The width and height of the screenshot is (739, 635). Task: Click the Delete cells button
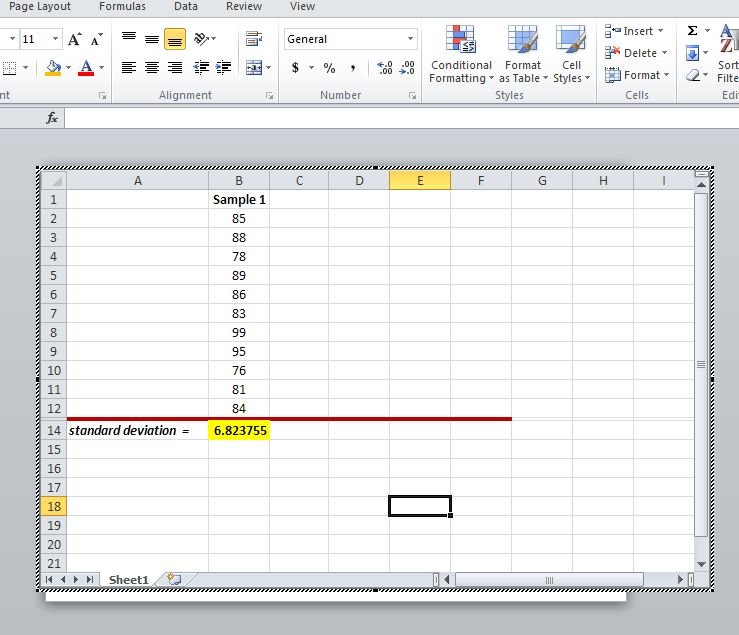(x=635, y=53)
